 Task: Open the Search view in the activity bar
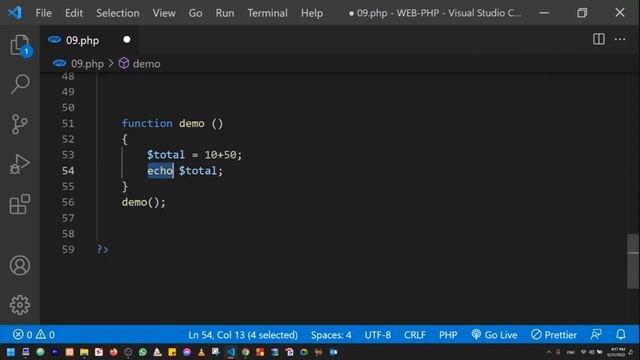[x=20, y=84]
